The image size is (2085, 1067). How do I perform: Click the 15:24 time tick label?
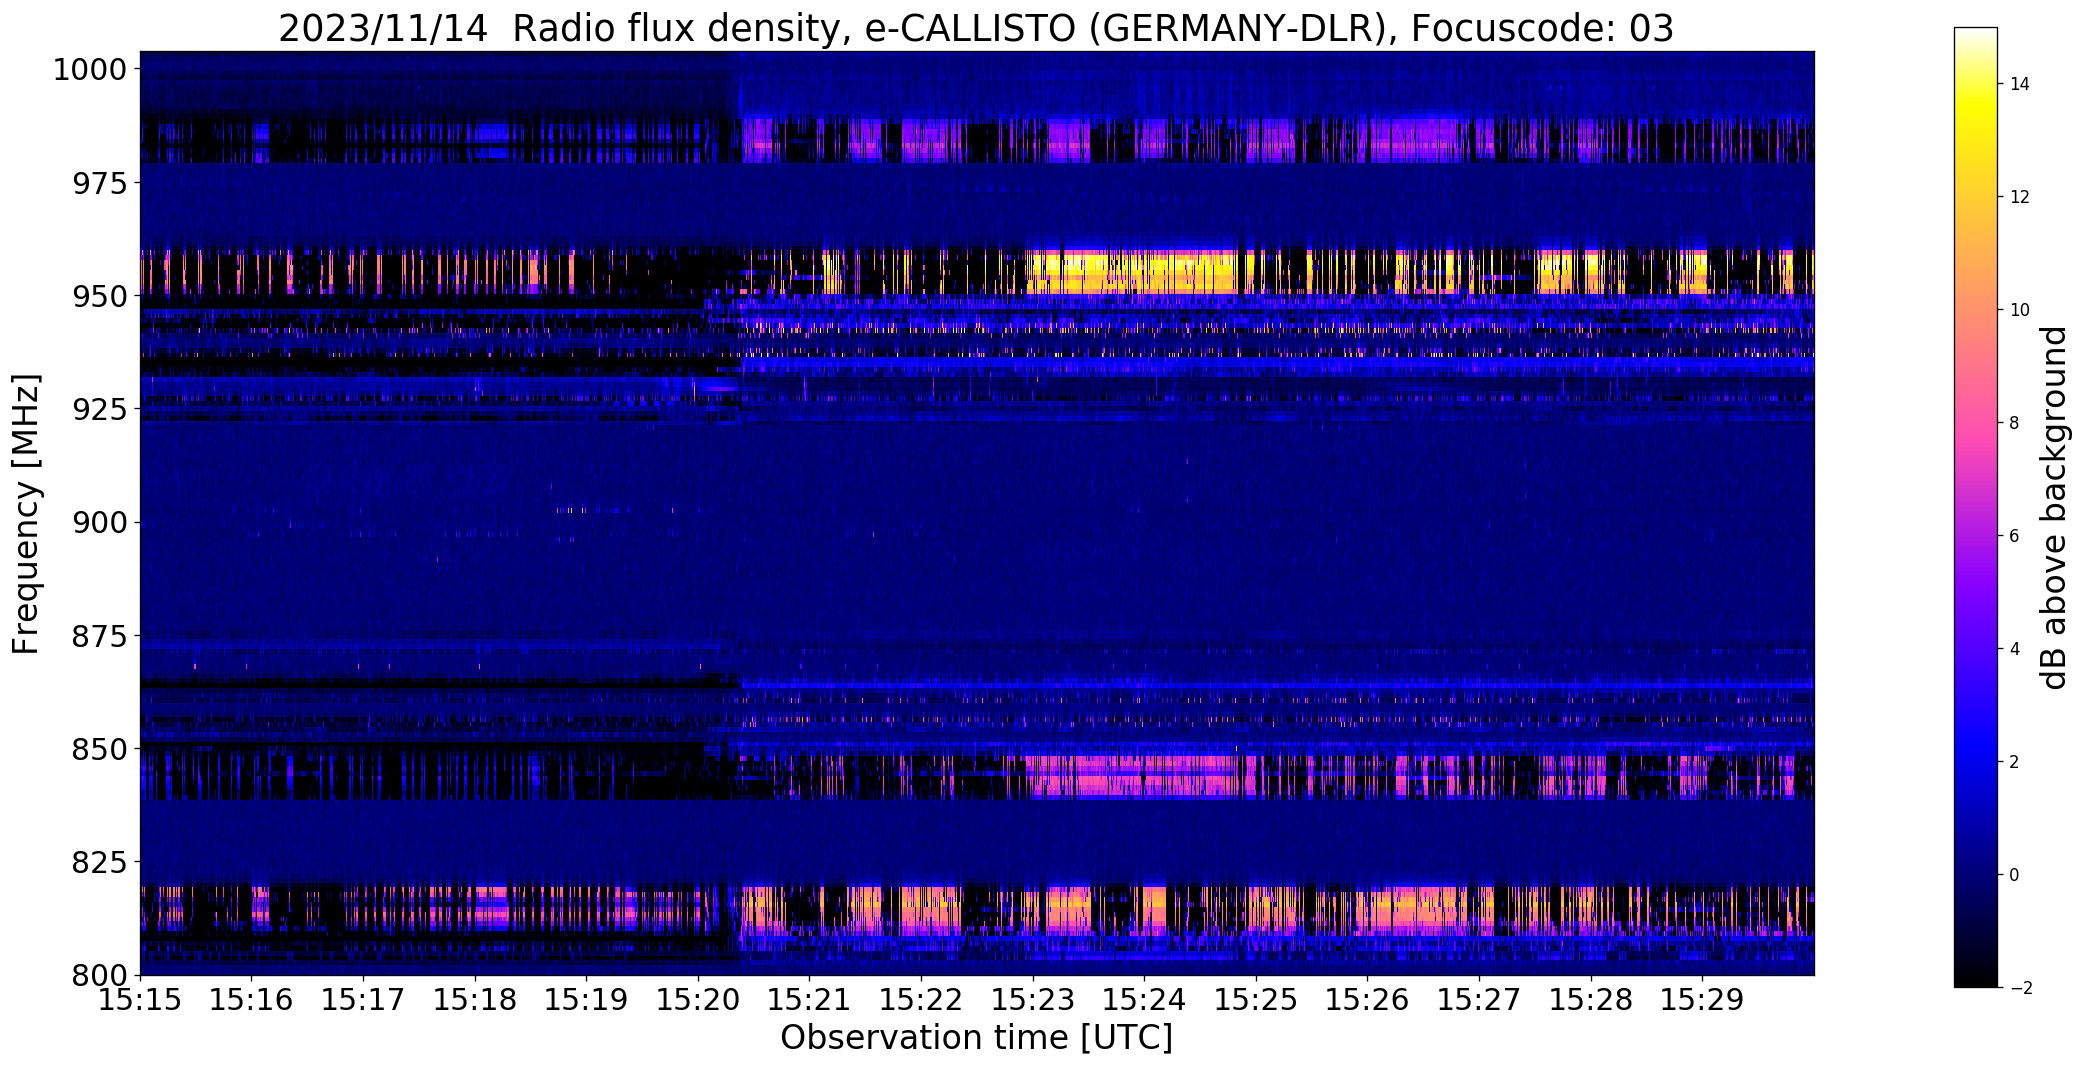click(1145, 1000)
